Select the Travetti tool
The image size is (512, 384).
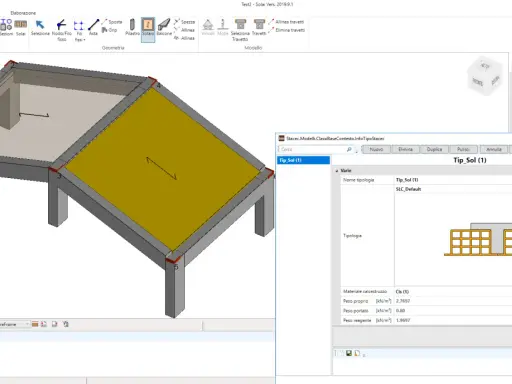pyautogui.click(x=259, y=27)
